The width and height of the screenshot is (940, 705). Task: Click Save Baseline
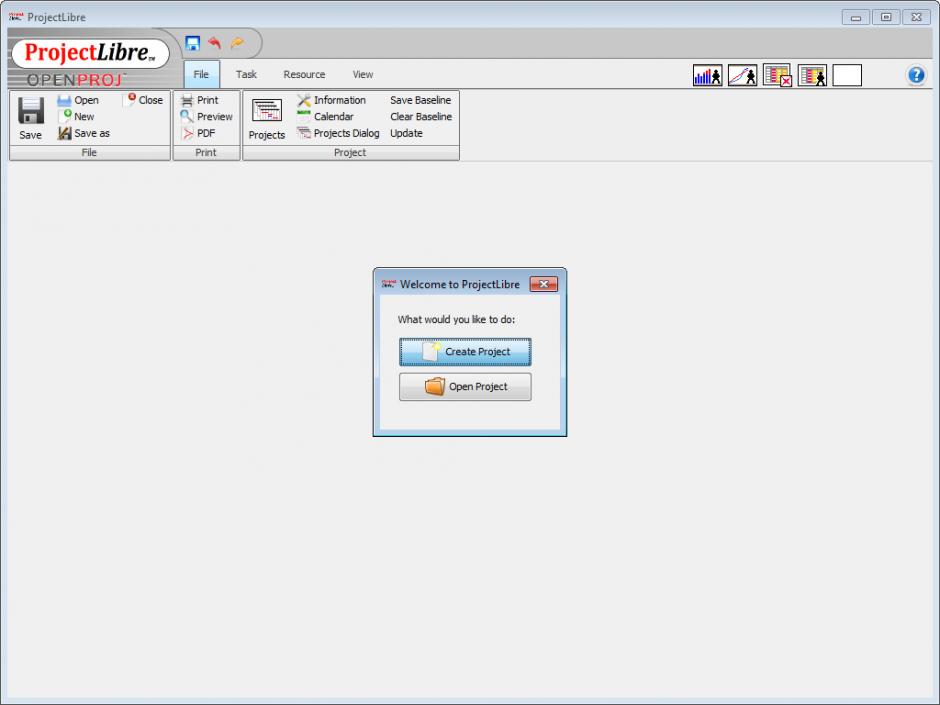(x=420, y=100)
